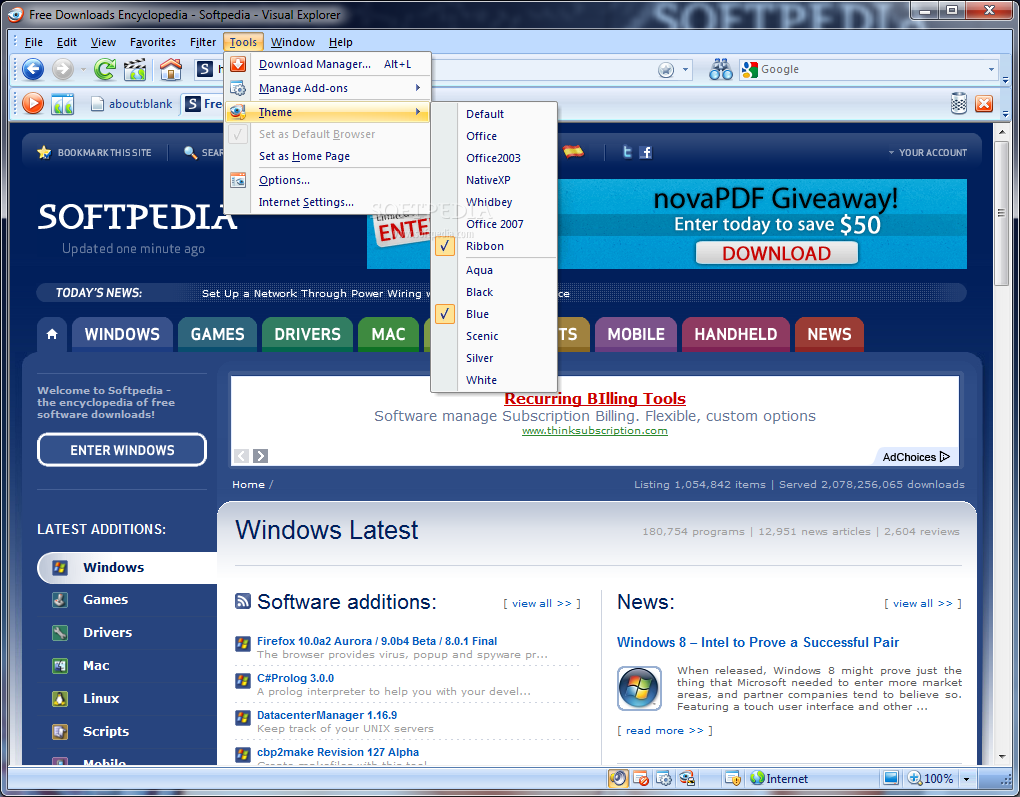1020x797 pixels.
Task: Open search with the binoculars icon
Action: click(721, 69)
